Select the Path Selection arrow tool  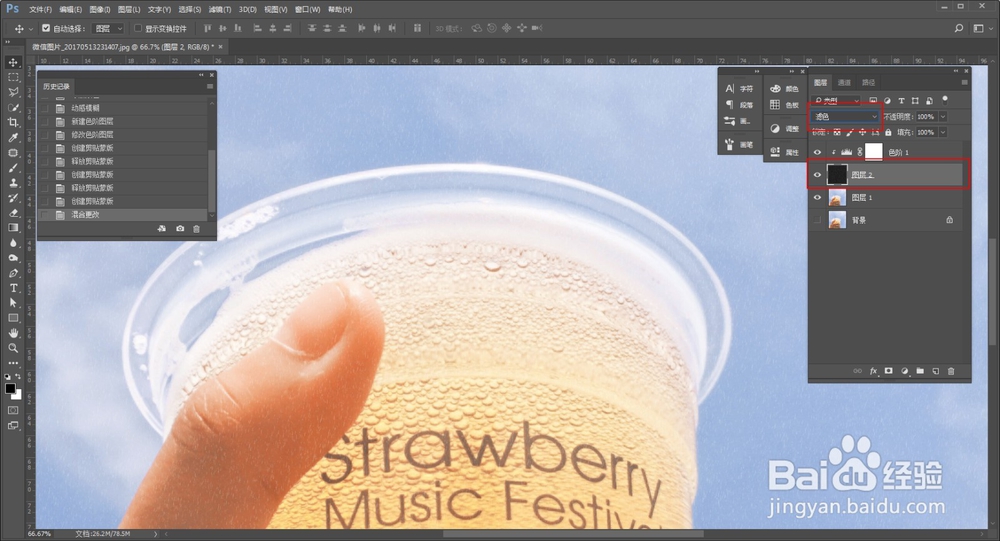pyautogui.click(x=13, y=303)
